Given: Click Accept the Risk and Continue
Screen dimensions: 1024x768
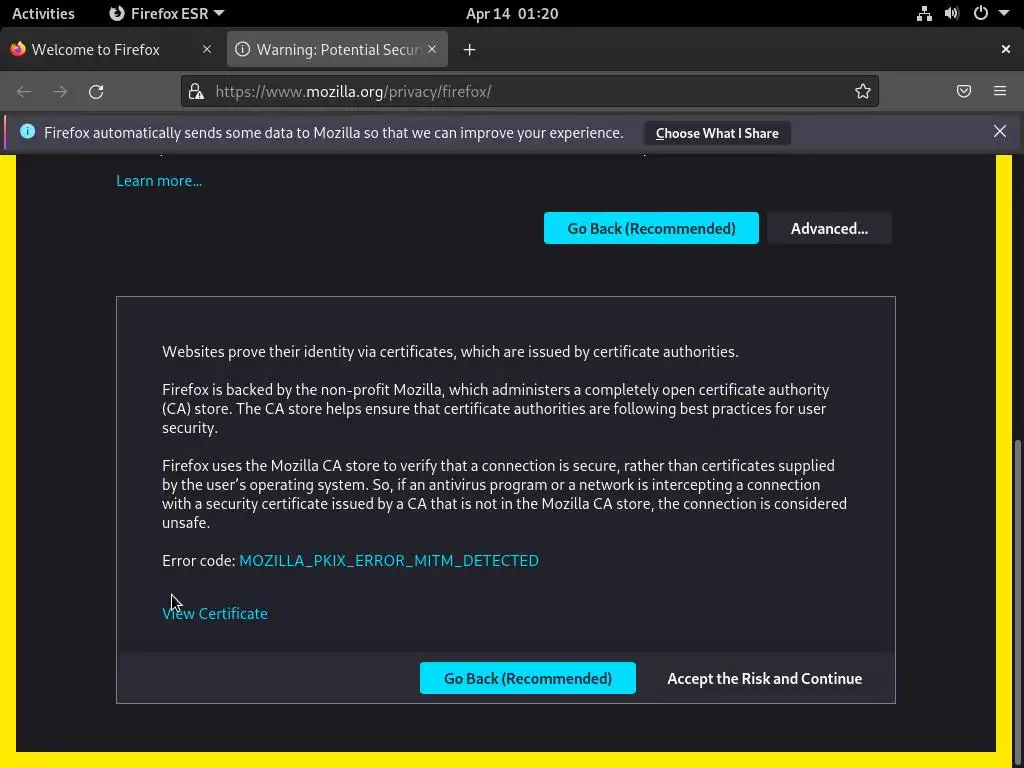Looking at the screenshot, I should coord(764,678).
